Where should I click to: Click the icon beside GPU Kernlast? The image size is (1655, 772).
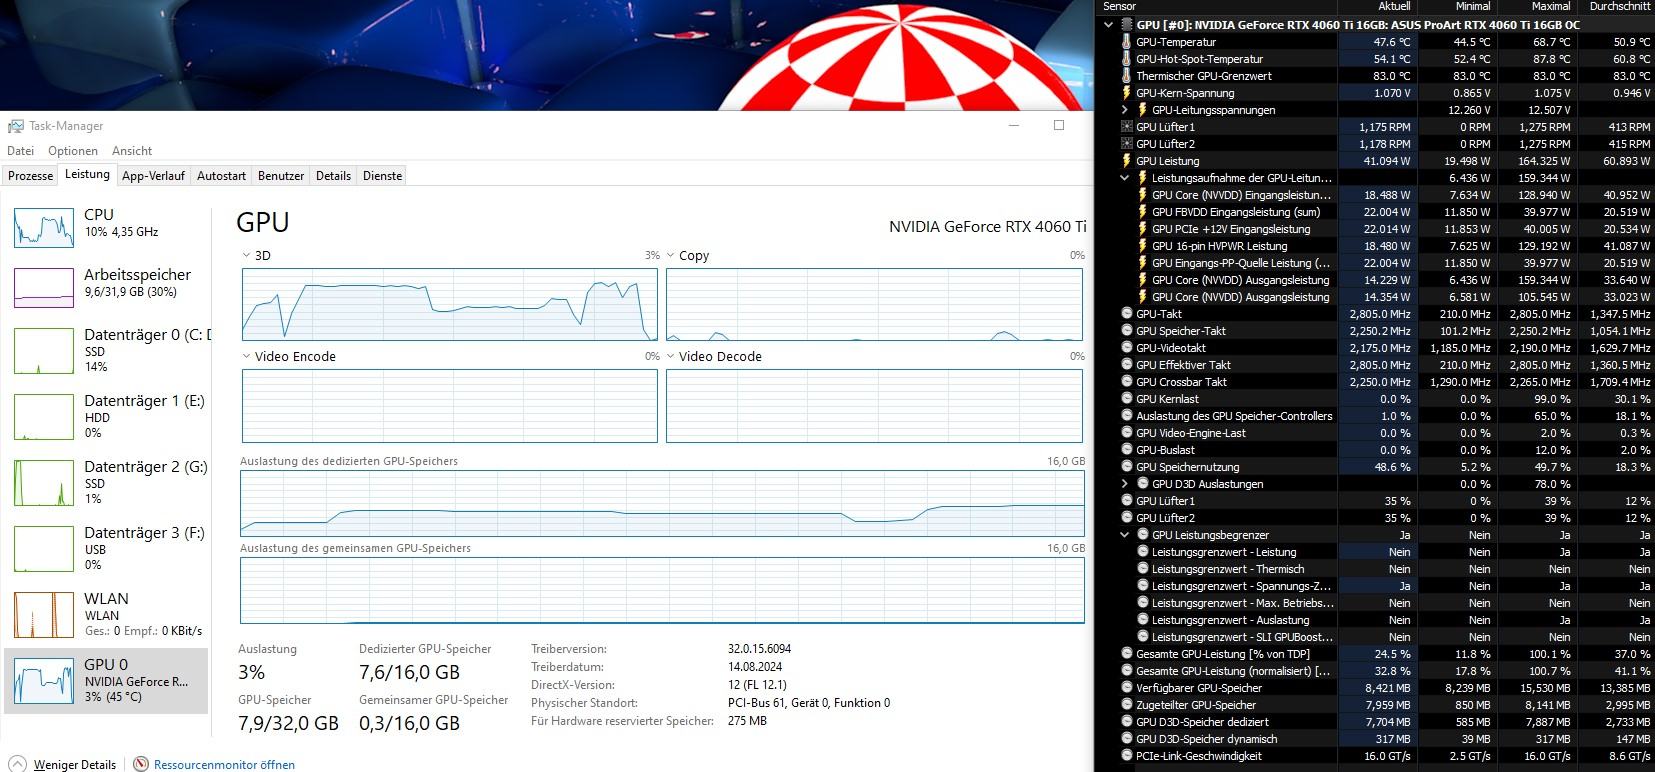click(1127, 399)
